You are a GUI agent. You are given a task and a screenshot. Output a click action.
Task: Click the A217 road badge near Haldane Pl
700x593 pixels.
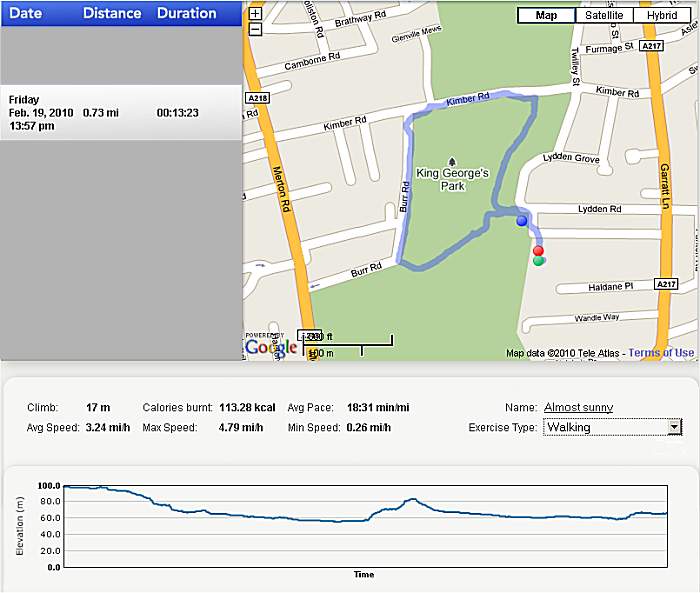pos(667,284)
